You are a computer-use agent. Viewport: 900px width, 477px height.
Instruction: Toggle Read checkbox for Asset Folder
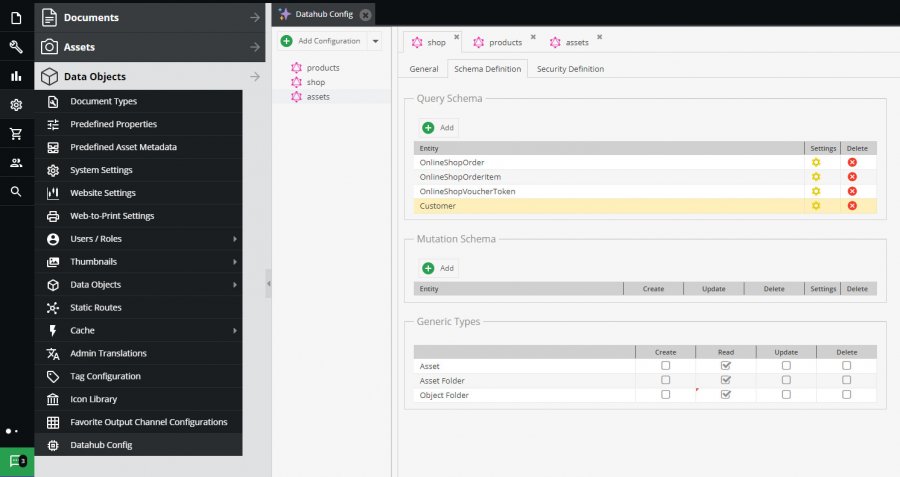point(726,380)
